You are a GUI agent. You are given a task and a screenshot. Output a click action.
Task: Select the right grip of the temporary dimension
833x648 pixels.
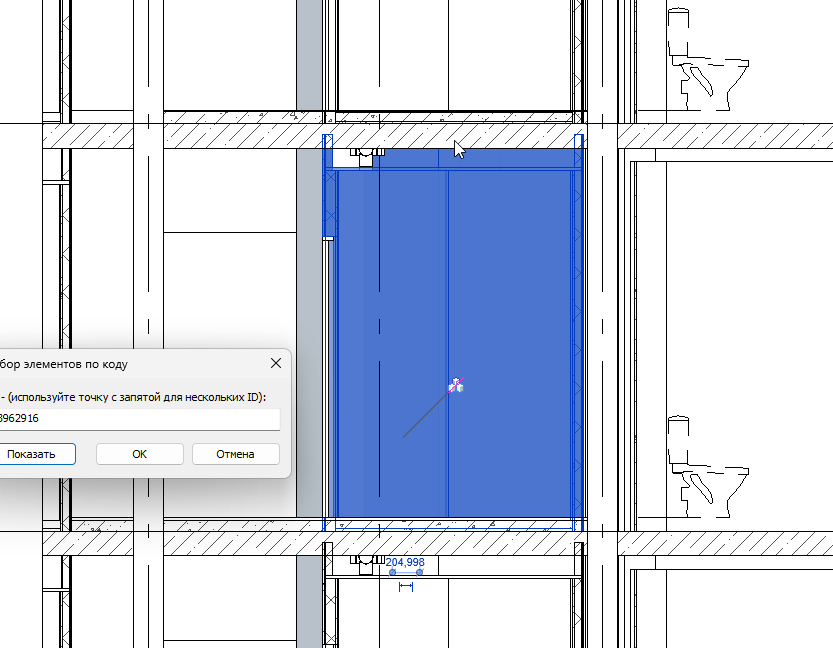(419, 572)
